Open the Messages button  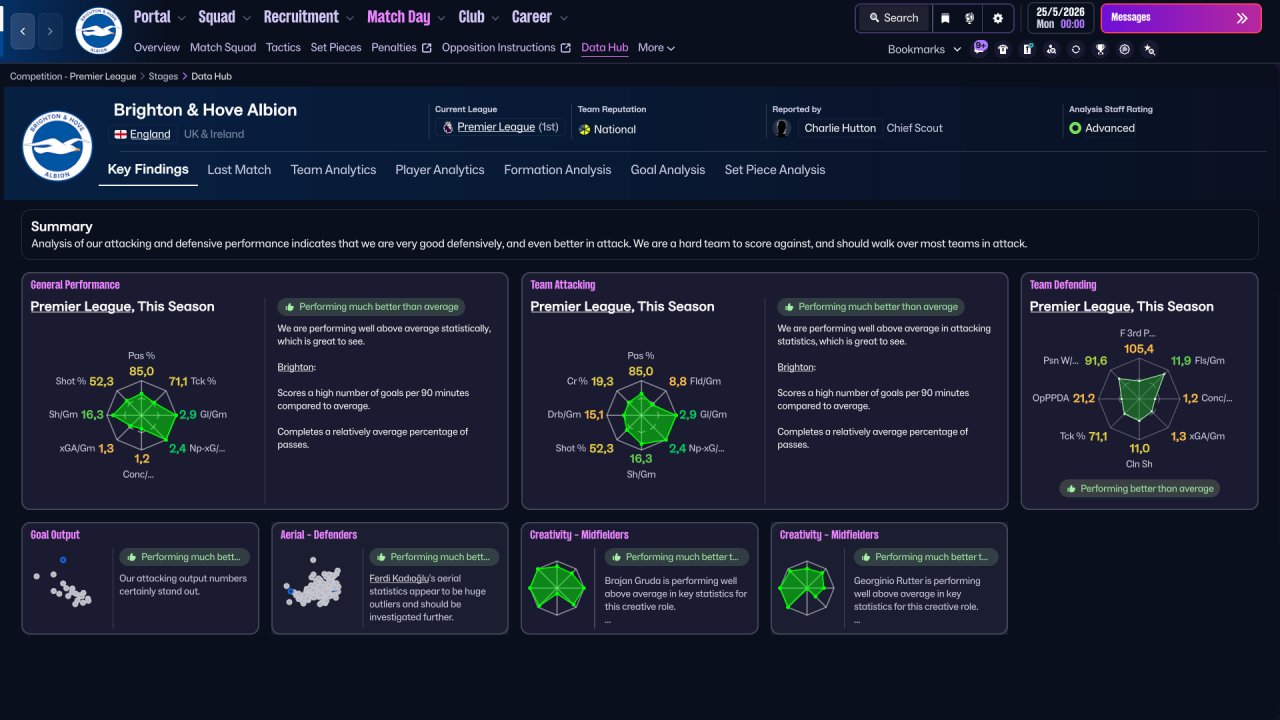(x=1182, y=18)
